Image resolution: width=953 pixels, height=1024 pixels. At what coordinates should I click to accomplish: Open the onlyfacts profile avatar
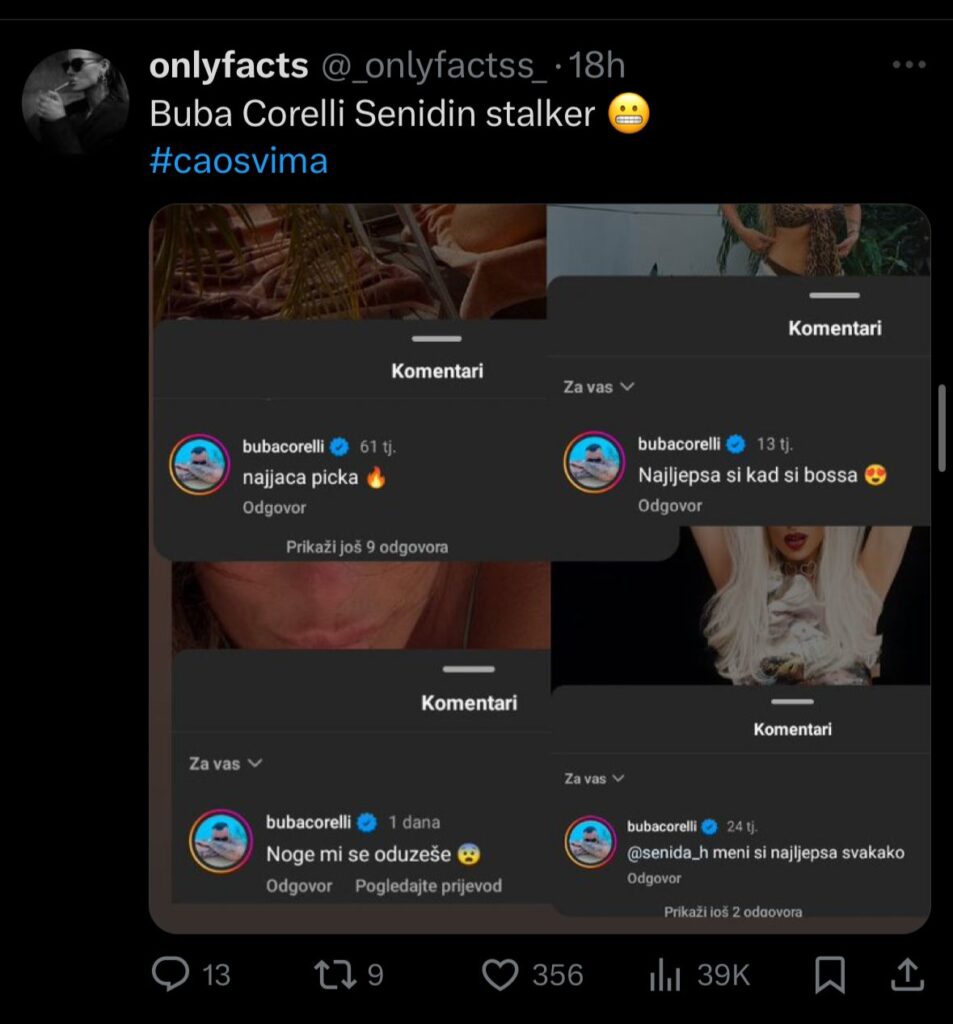[76, 101]
